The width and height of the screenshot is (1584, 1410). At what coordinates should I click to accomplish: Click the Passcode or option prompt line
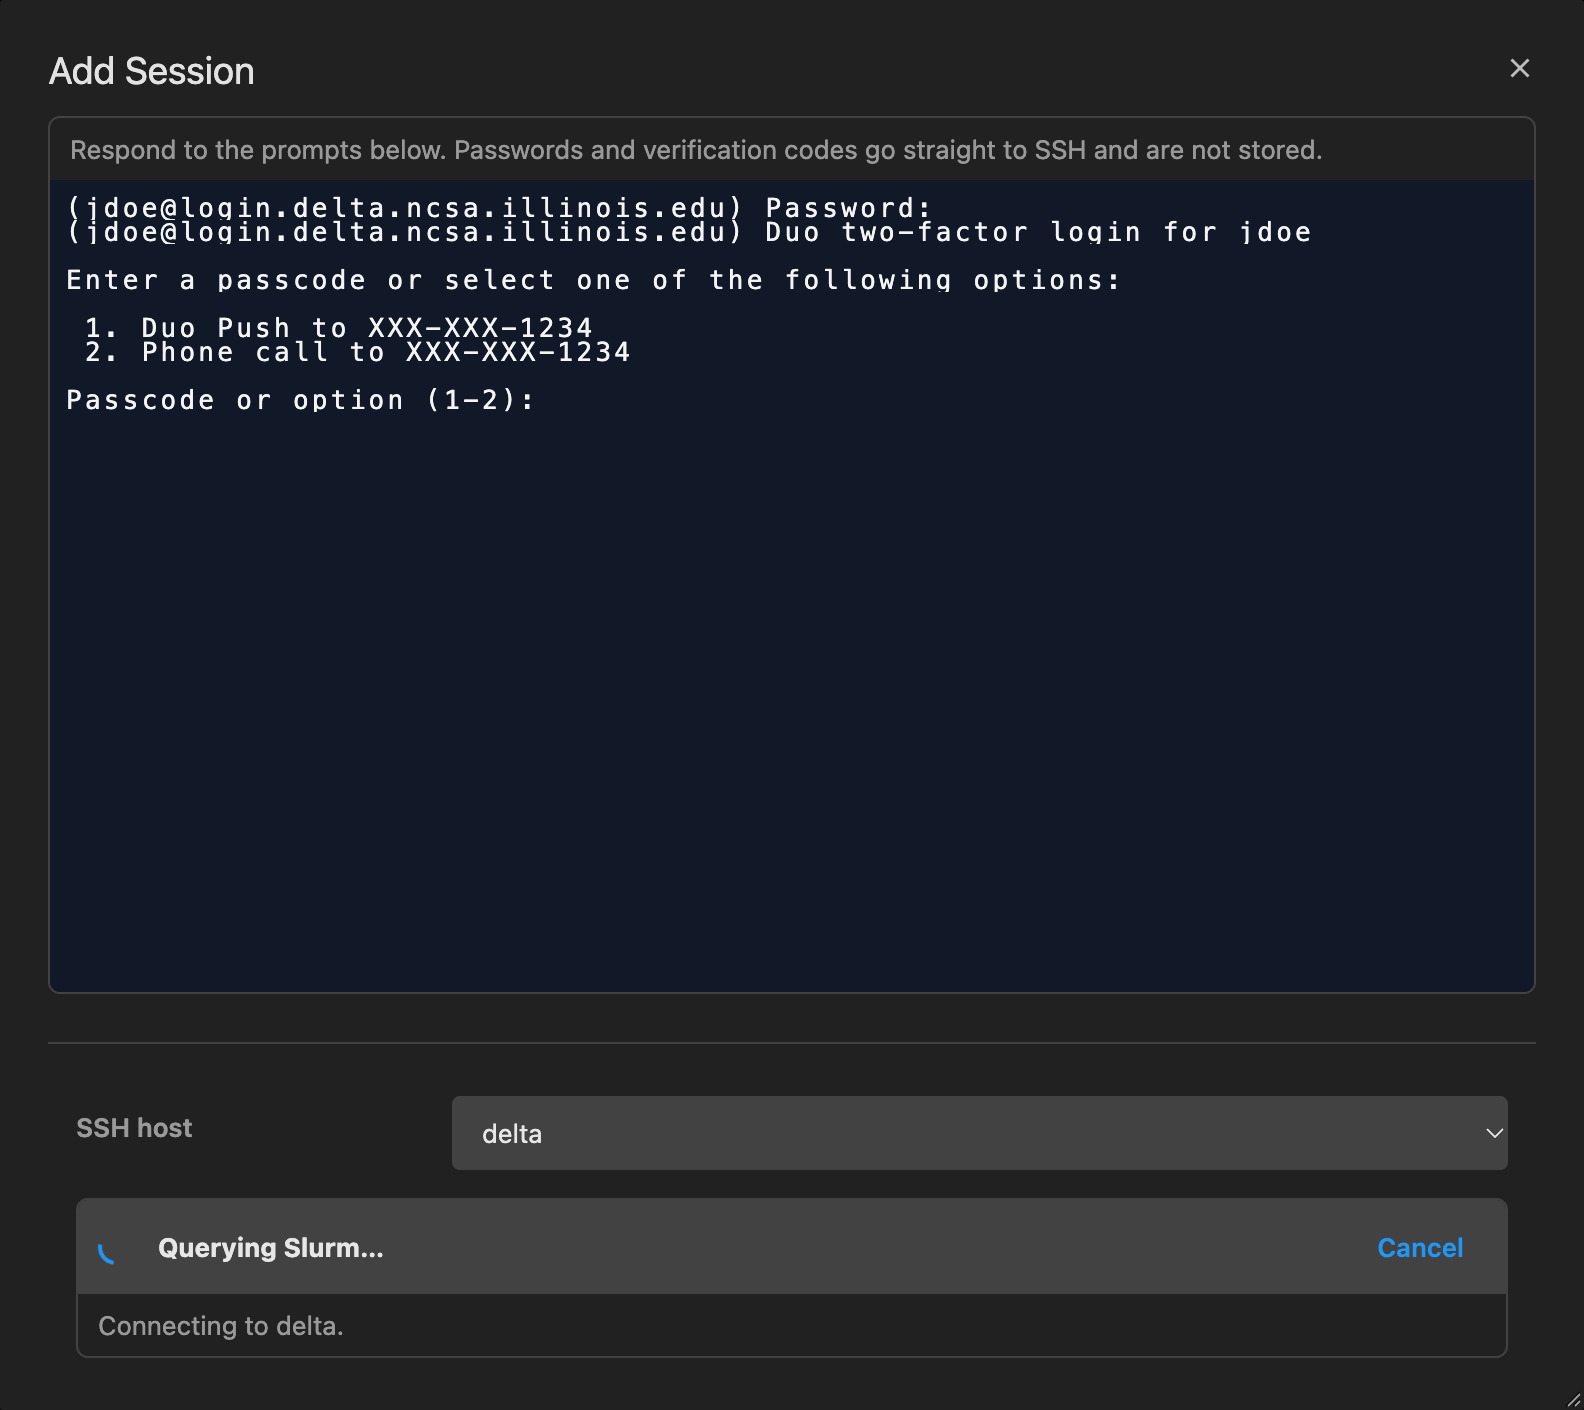coord(300,400)
